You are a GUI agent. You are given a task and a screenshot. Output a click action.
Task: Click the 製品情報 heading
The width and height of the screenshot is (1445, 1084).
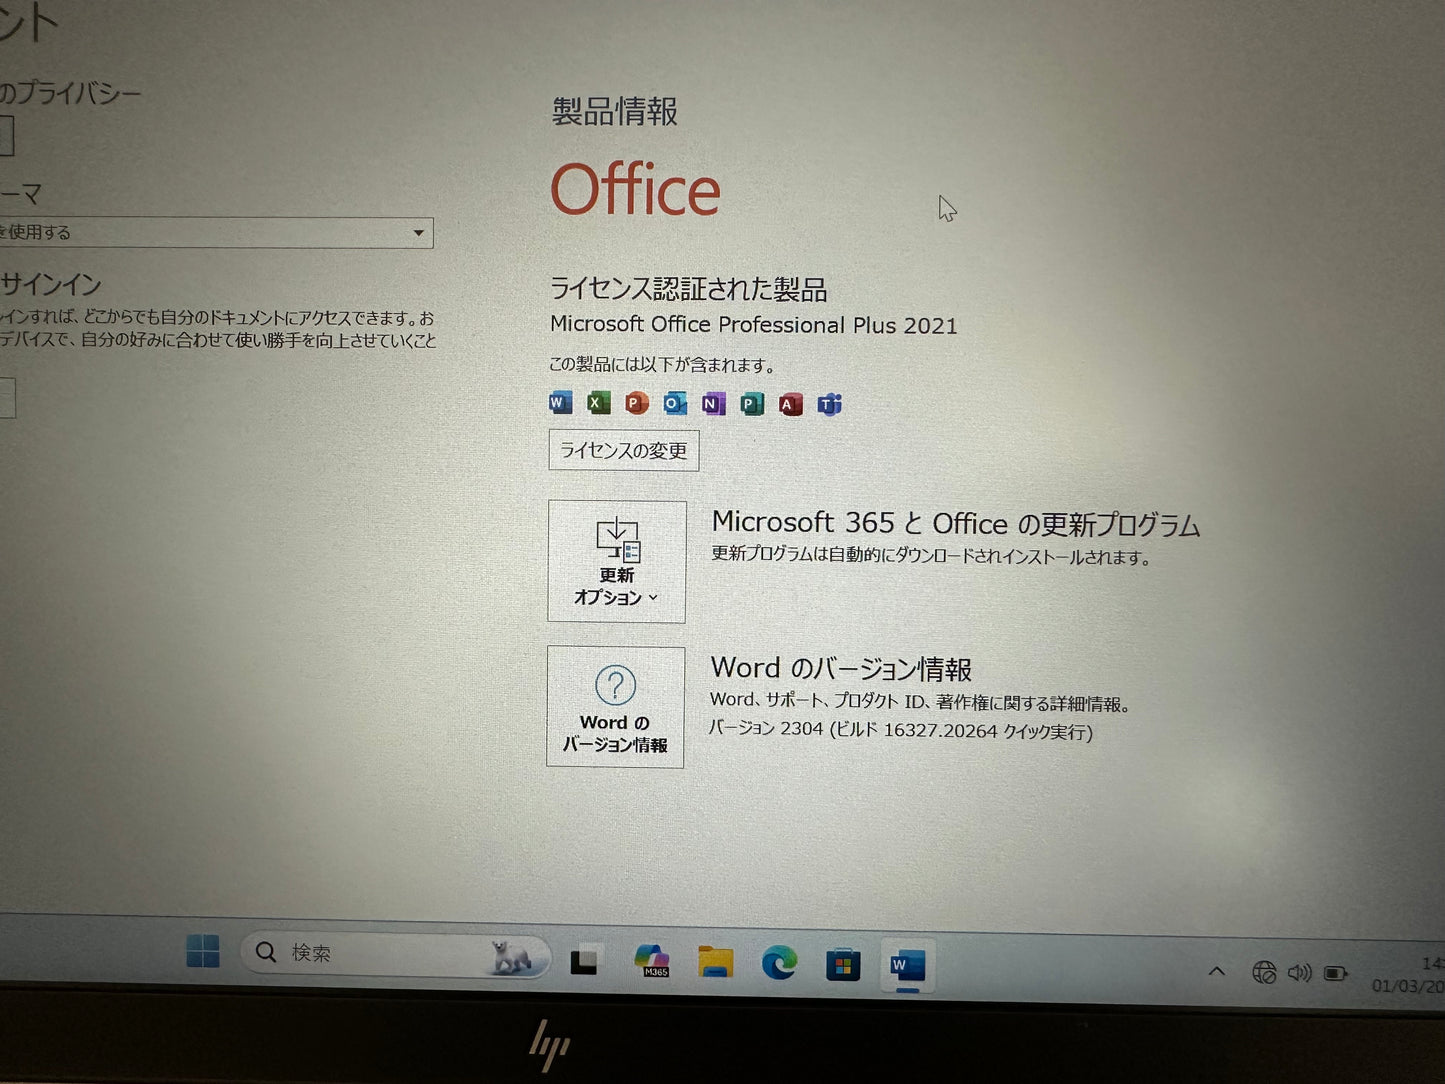coord(615,111)
